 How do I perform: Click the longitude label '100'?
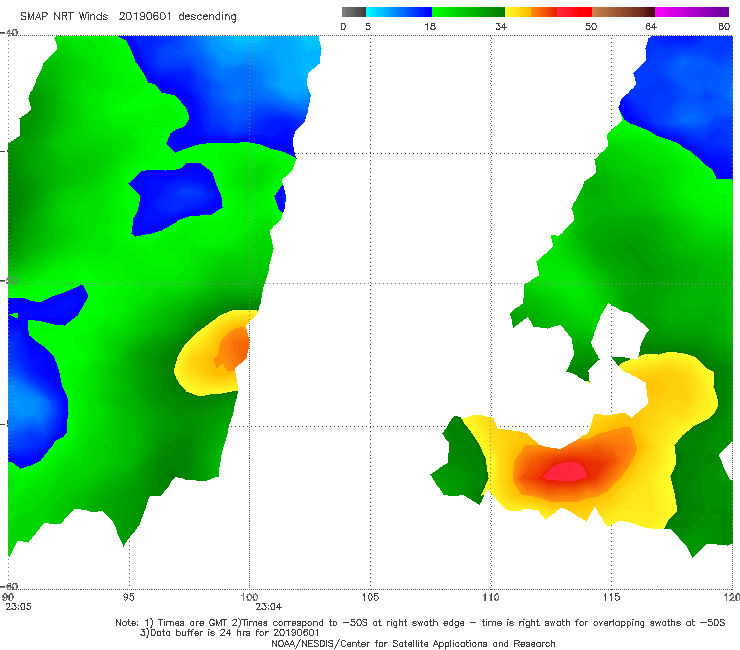tap(249, 597)
